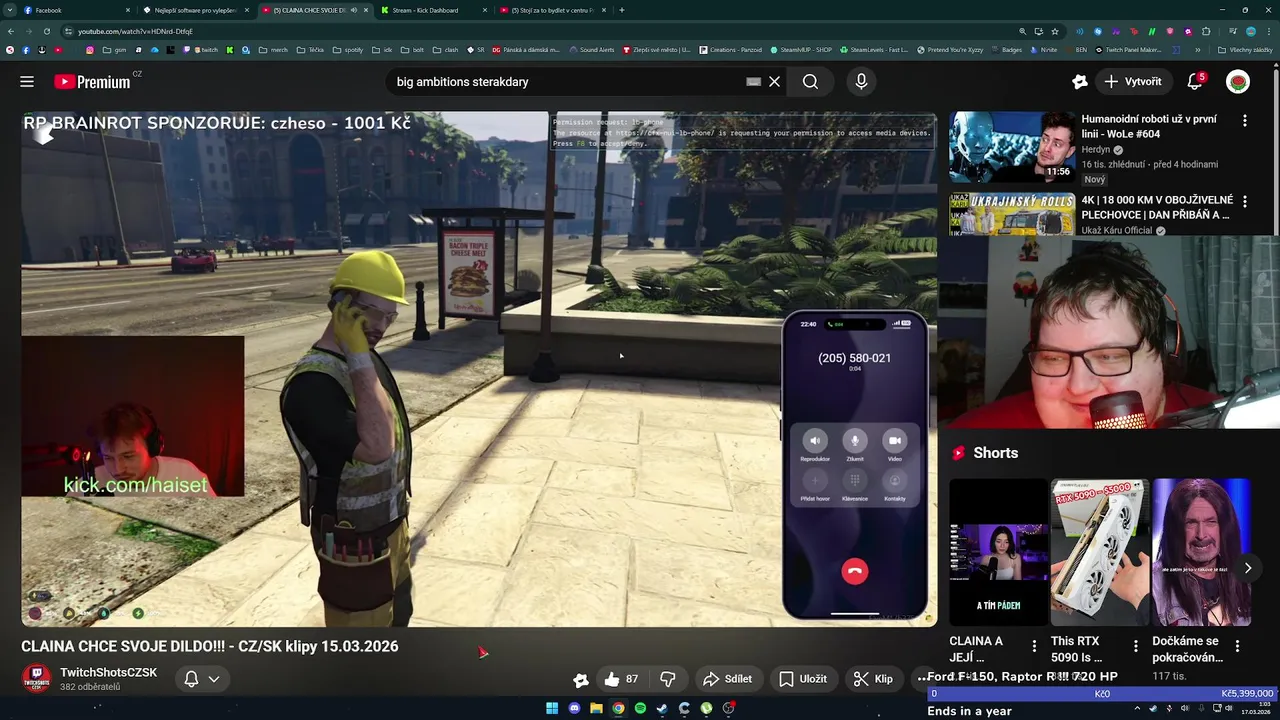Toggle Video on the in-game phone call
This screenshot has width=1280, height=720.
(895, 441)
